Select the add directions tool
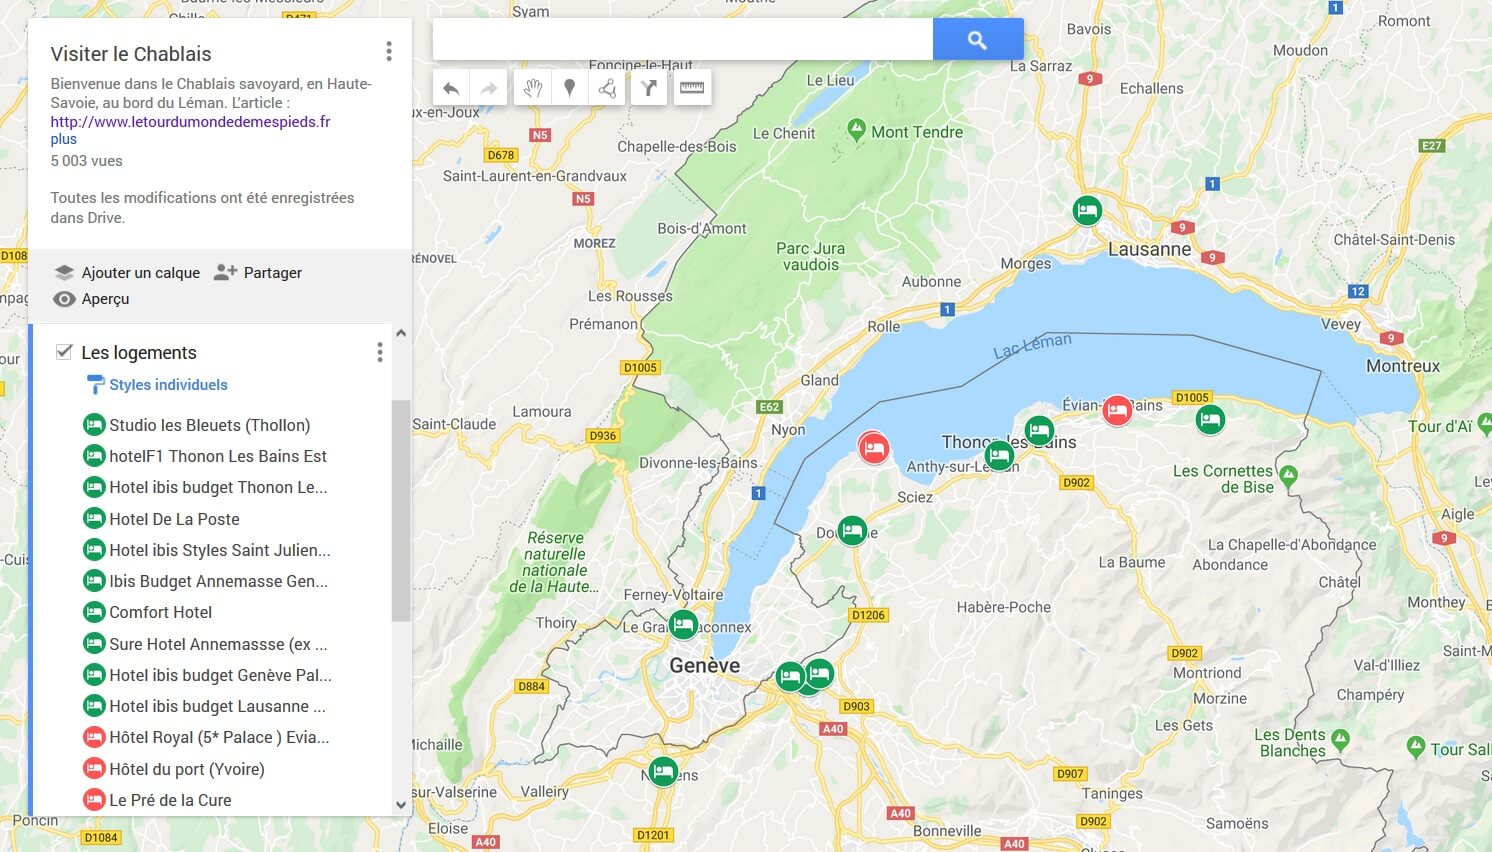Image resolution: width=1492 pixels, height=852 pixels. (x=649, y=88)
